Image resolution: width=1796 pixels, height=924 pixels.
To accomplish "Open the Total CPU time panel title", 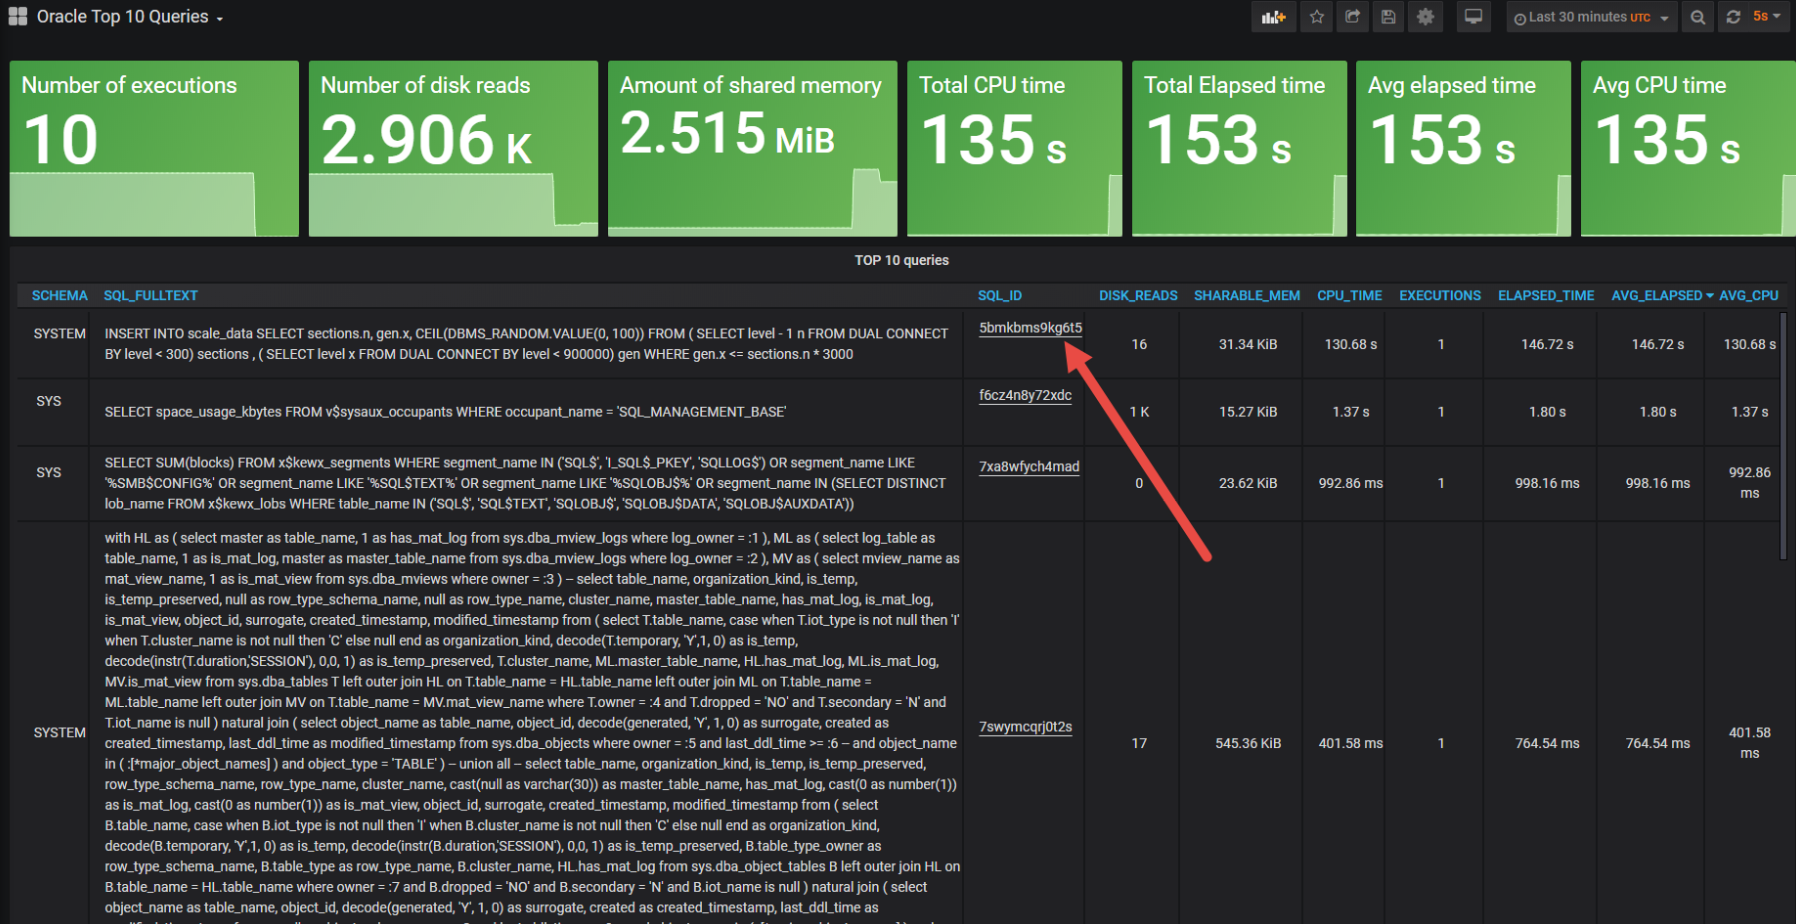I will (992, 86).
